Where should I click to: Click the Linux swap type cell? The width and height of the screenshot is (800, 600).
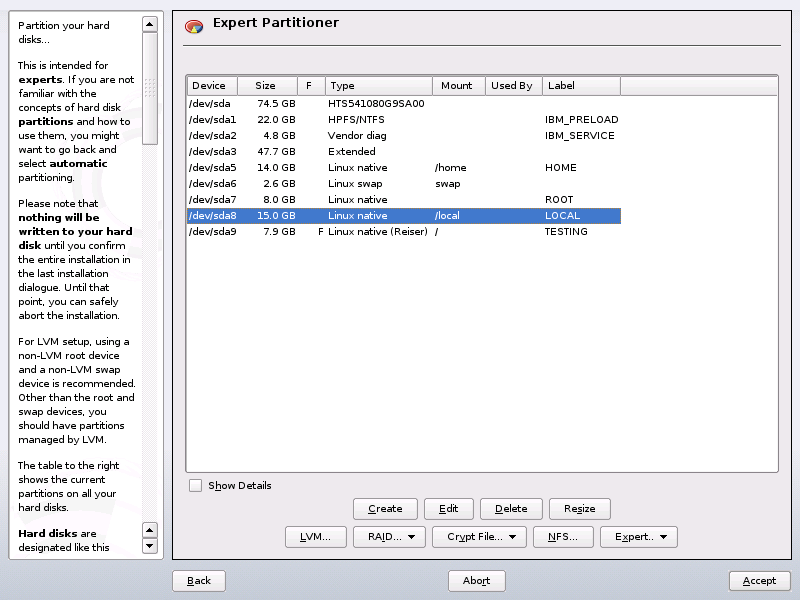(355, 184)
